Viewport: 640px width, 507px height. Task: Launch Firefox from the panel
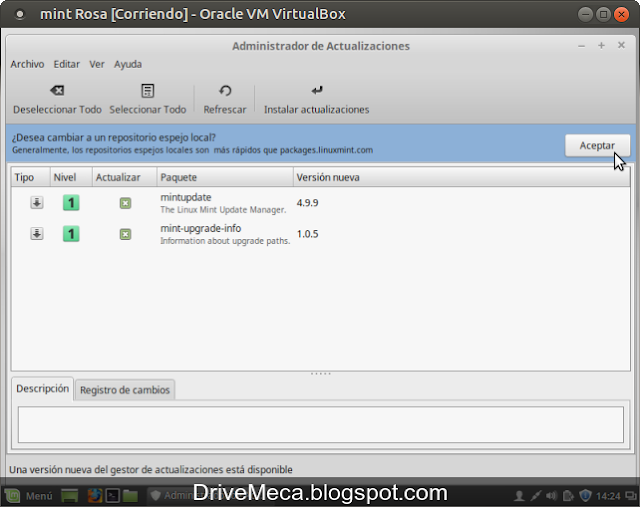click(95, 496)
